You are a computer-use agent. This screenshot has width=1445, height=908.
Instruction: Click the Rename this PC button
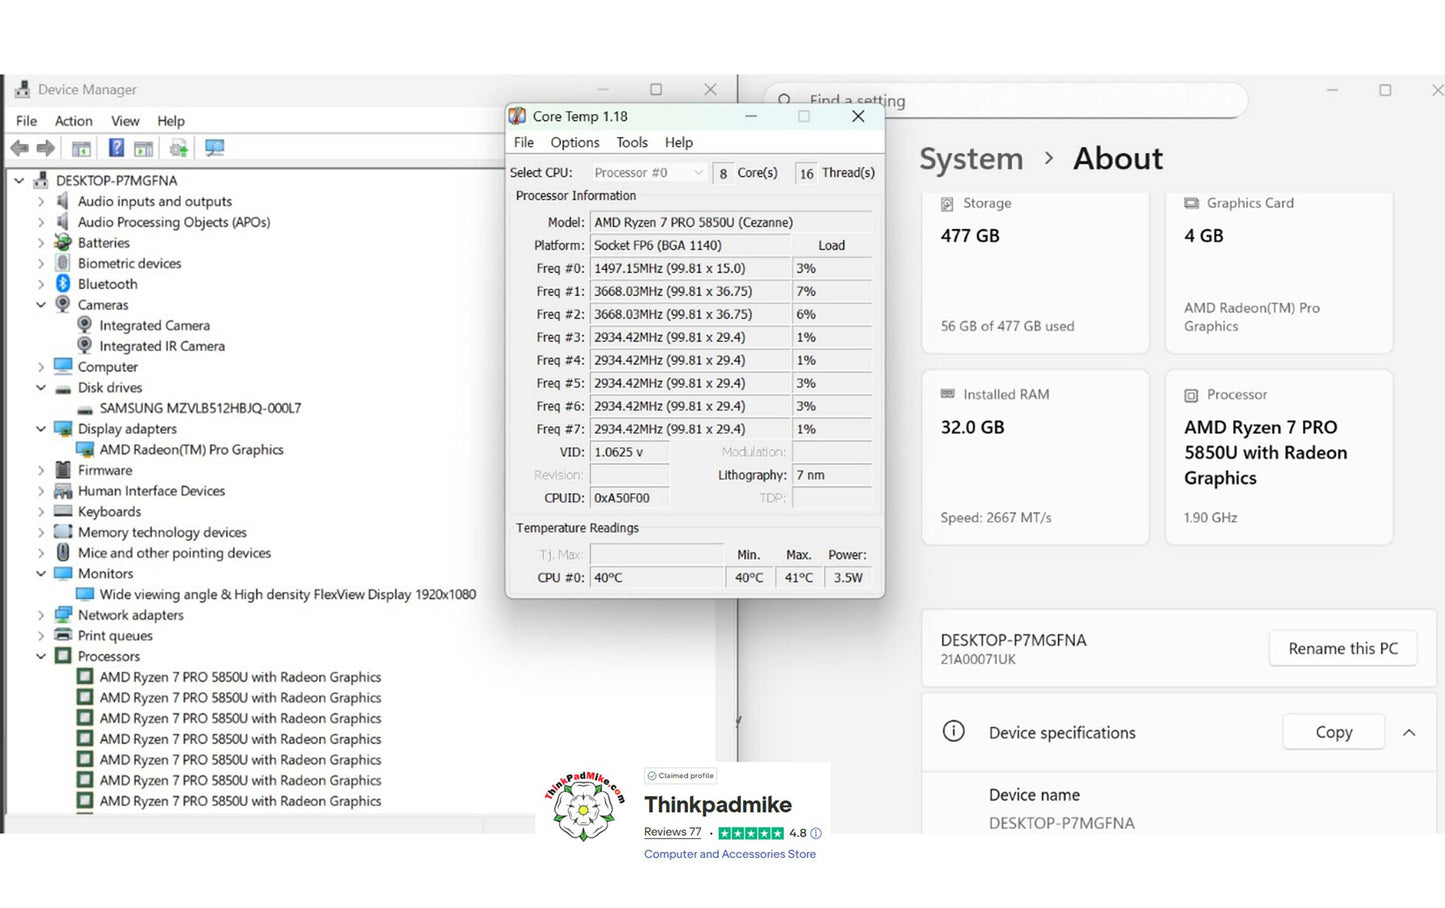[x=1342, y=648]
